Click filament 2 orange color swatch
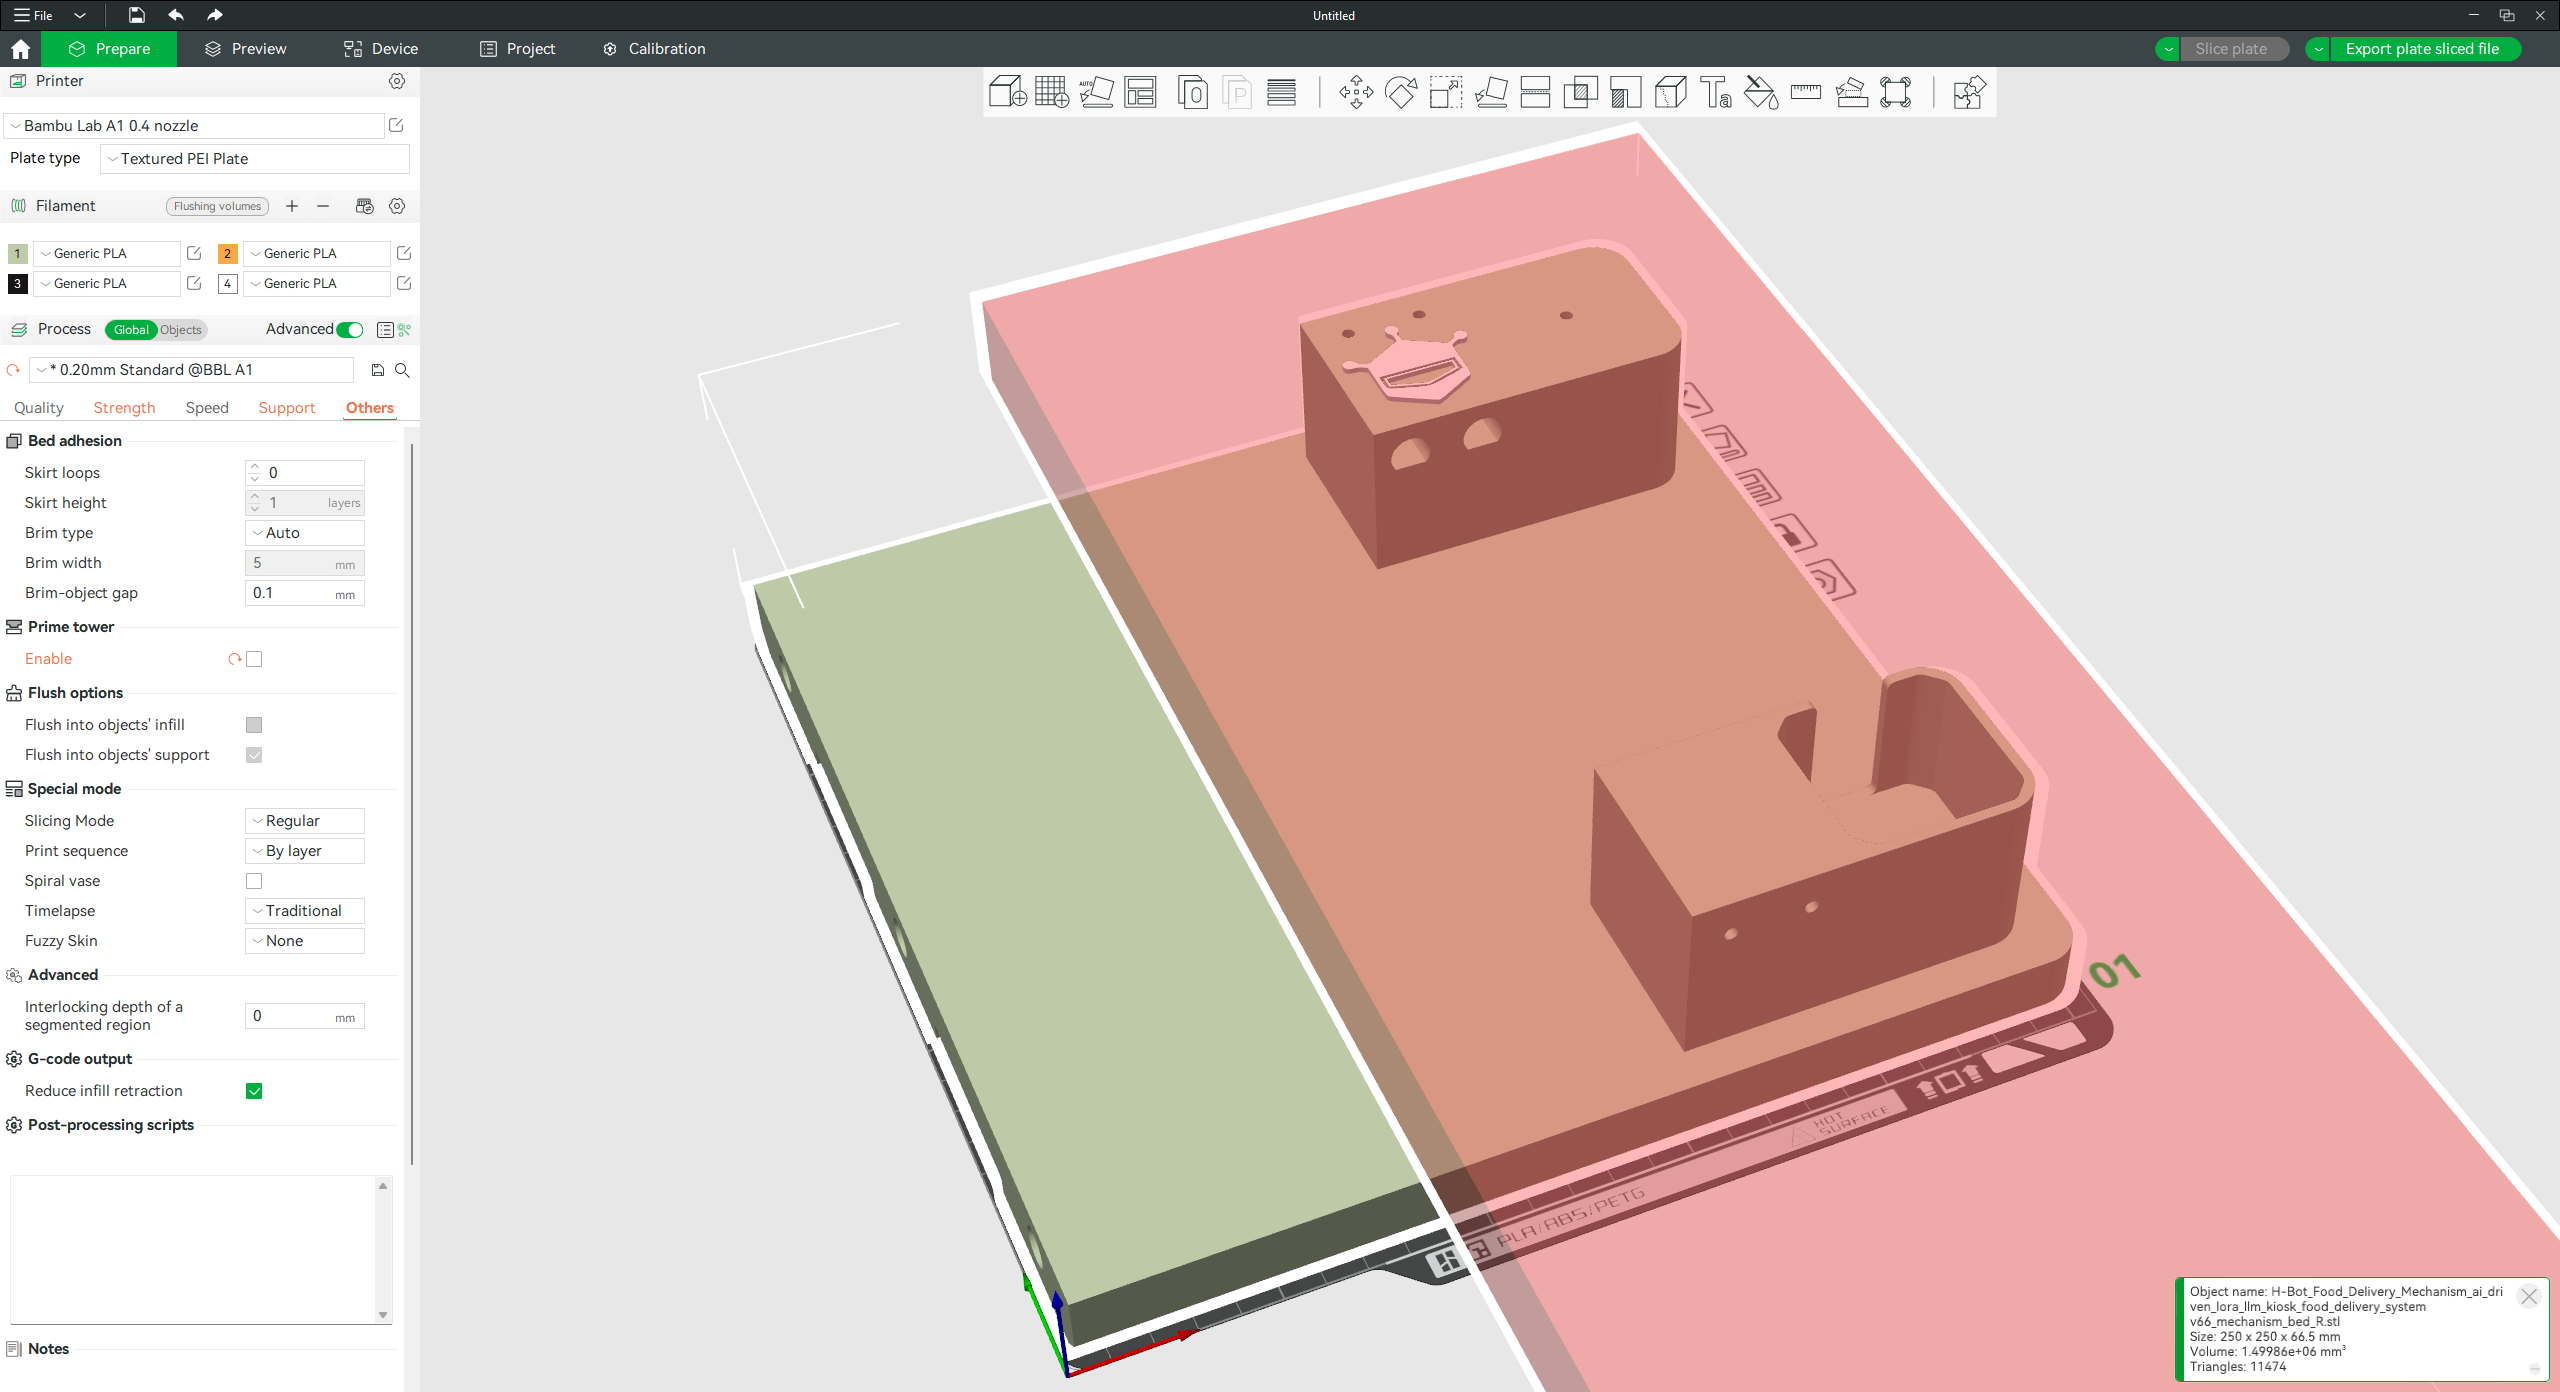 [227, 254]
